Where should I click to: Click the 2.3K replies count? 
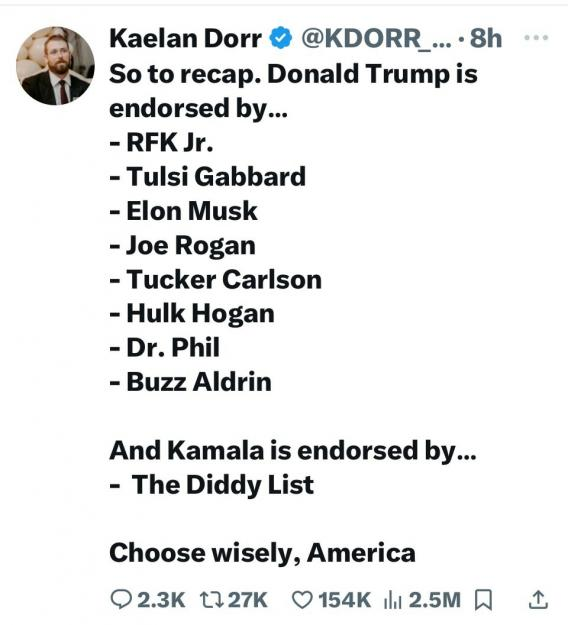(x=161, y=600)
